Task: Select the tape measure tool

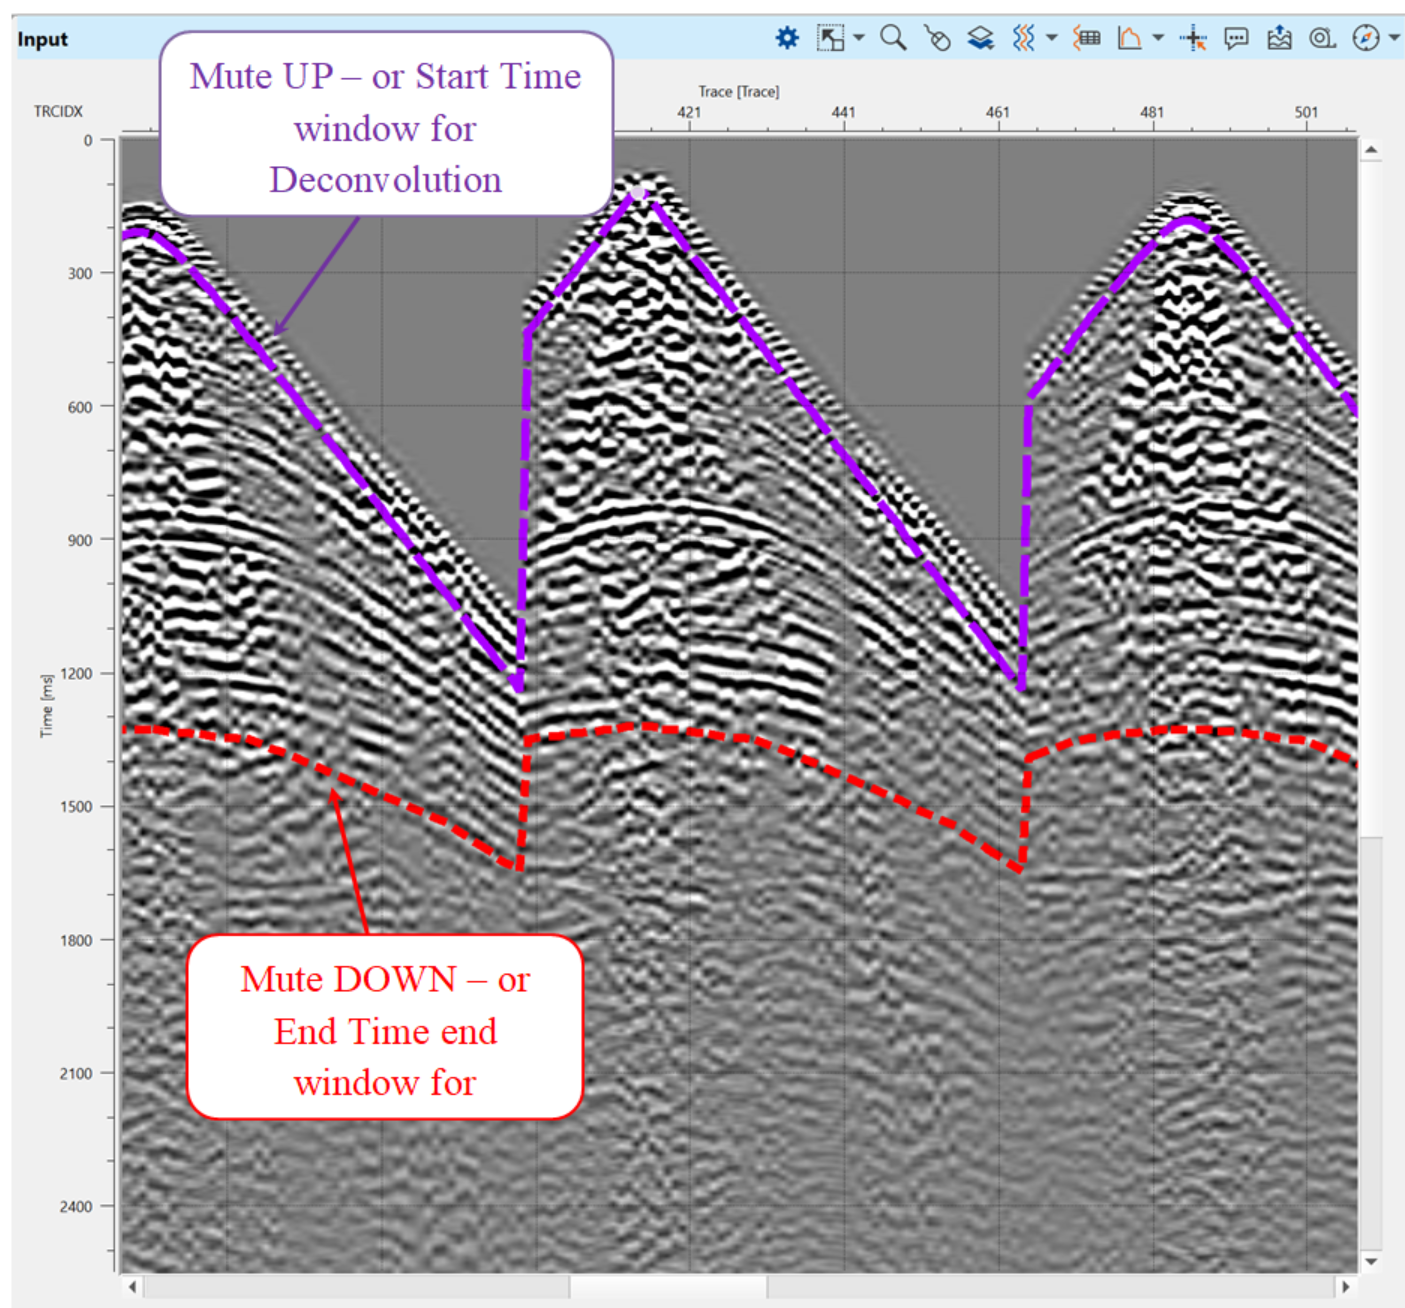Action: pyautogui.click(x=1322, y=39)
